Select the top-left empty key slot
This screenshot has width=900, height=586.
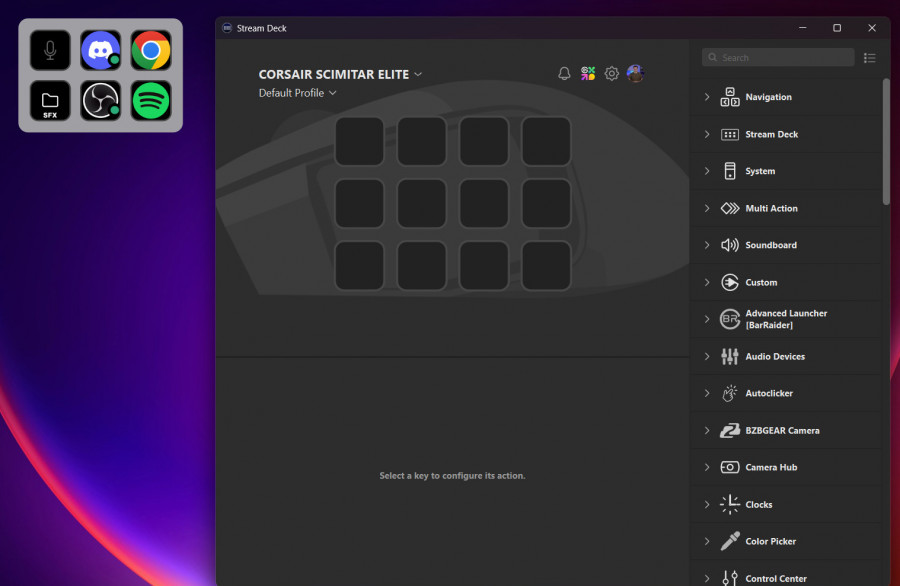click(x=359, y=141)
